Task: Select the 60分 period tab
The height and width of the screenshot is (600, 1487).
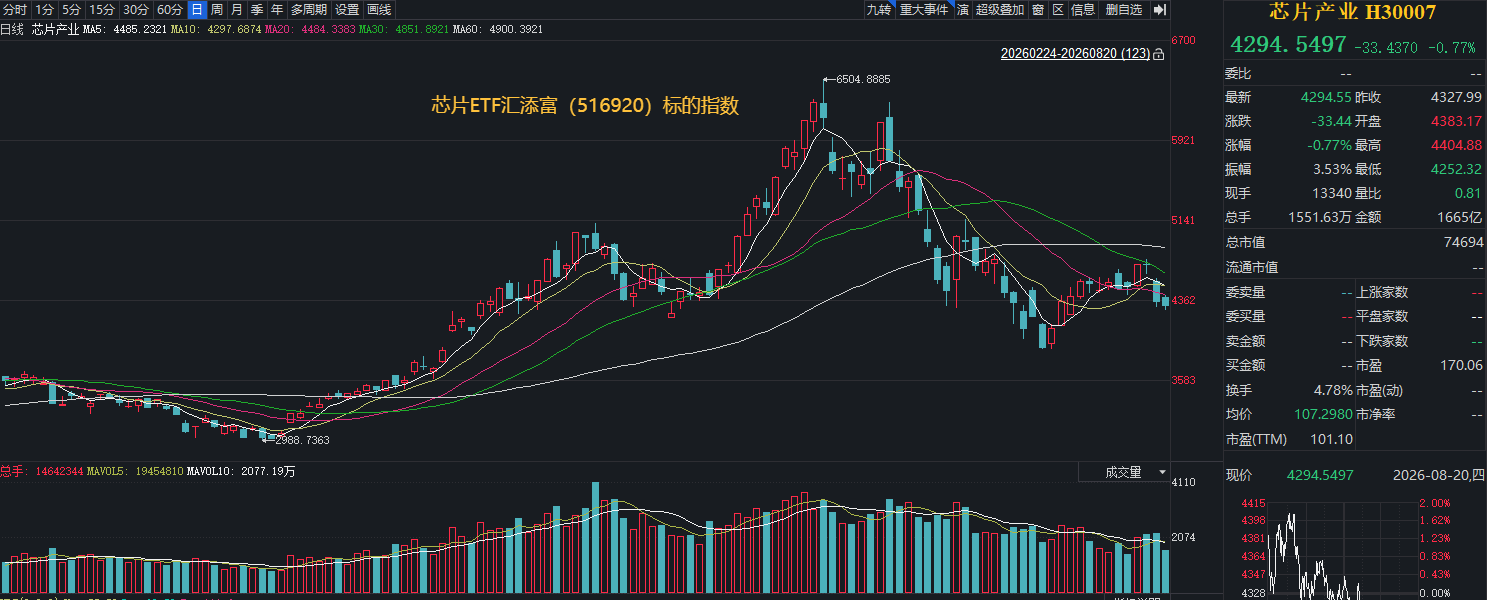Action: 169,9
